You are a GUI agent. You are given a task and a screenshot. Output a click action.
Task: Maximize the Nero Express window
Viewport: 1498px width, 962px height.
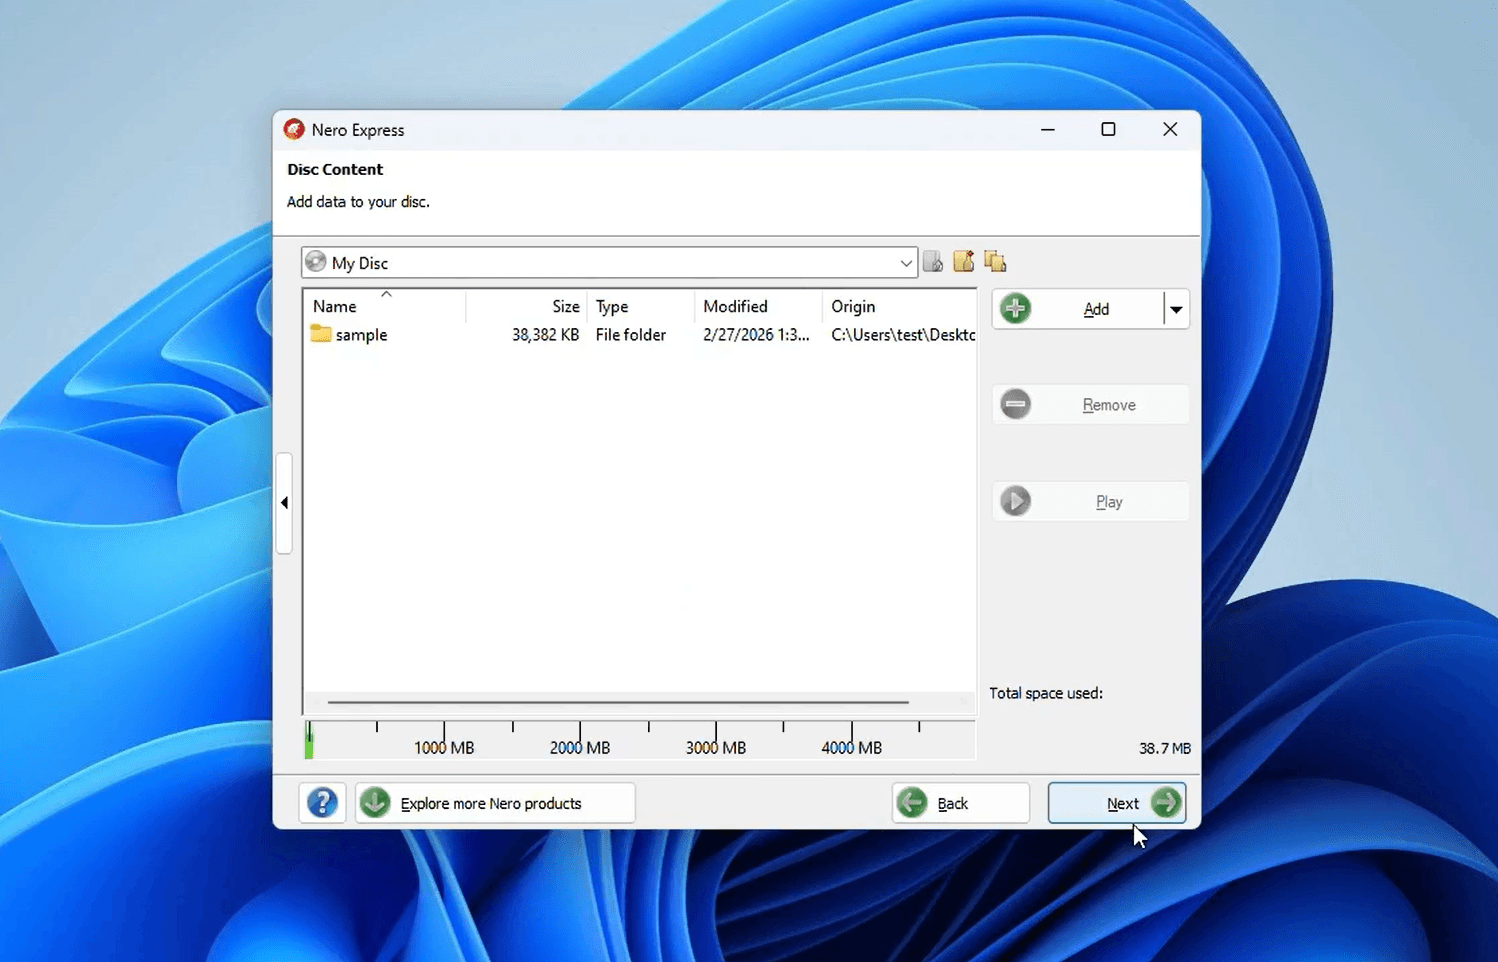point(1108,130)
